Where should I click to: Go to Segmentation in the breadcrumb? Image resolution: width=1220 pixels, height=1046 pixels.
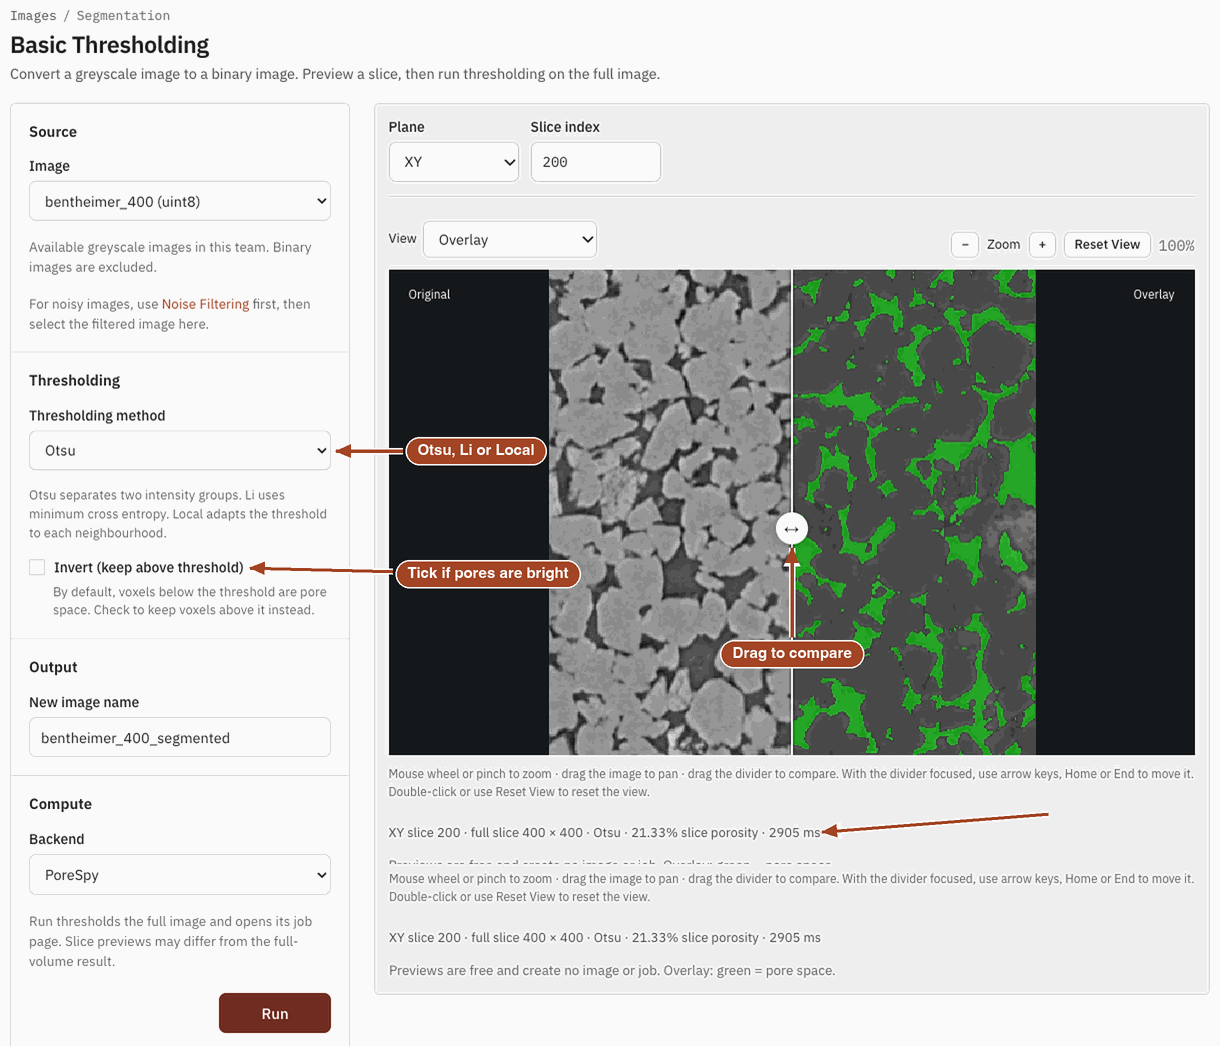tap(123, 16)
